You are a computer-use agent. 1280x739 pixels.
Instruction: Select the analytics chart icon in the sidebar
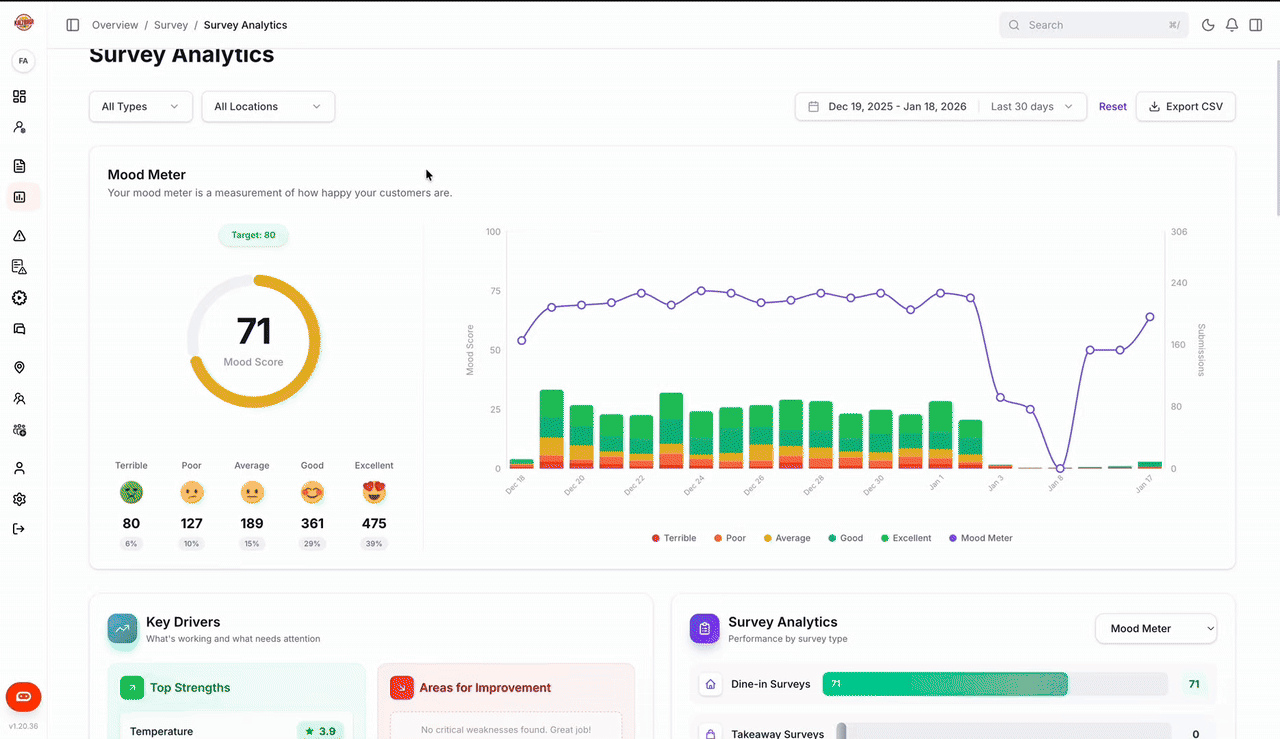(x=20, y=196)
